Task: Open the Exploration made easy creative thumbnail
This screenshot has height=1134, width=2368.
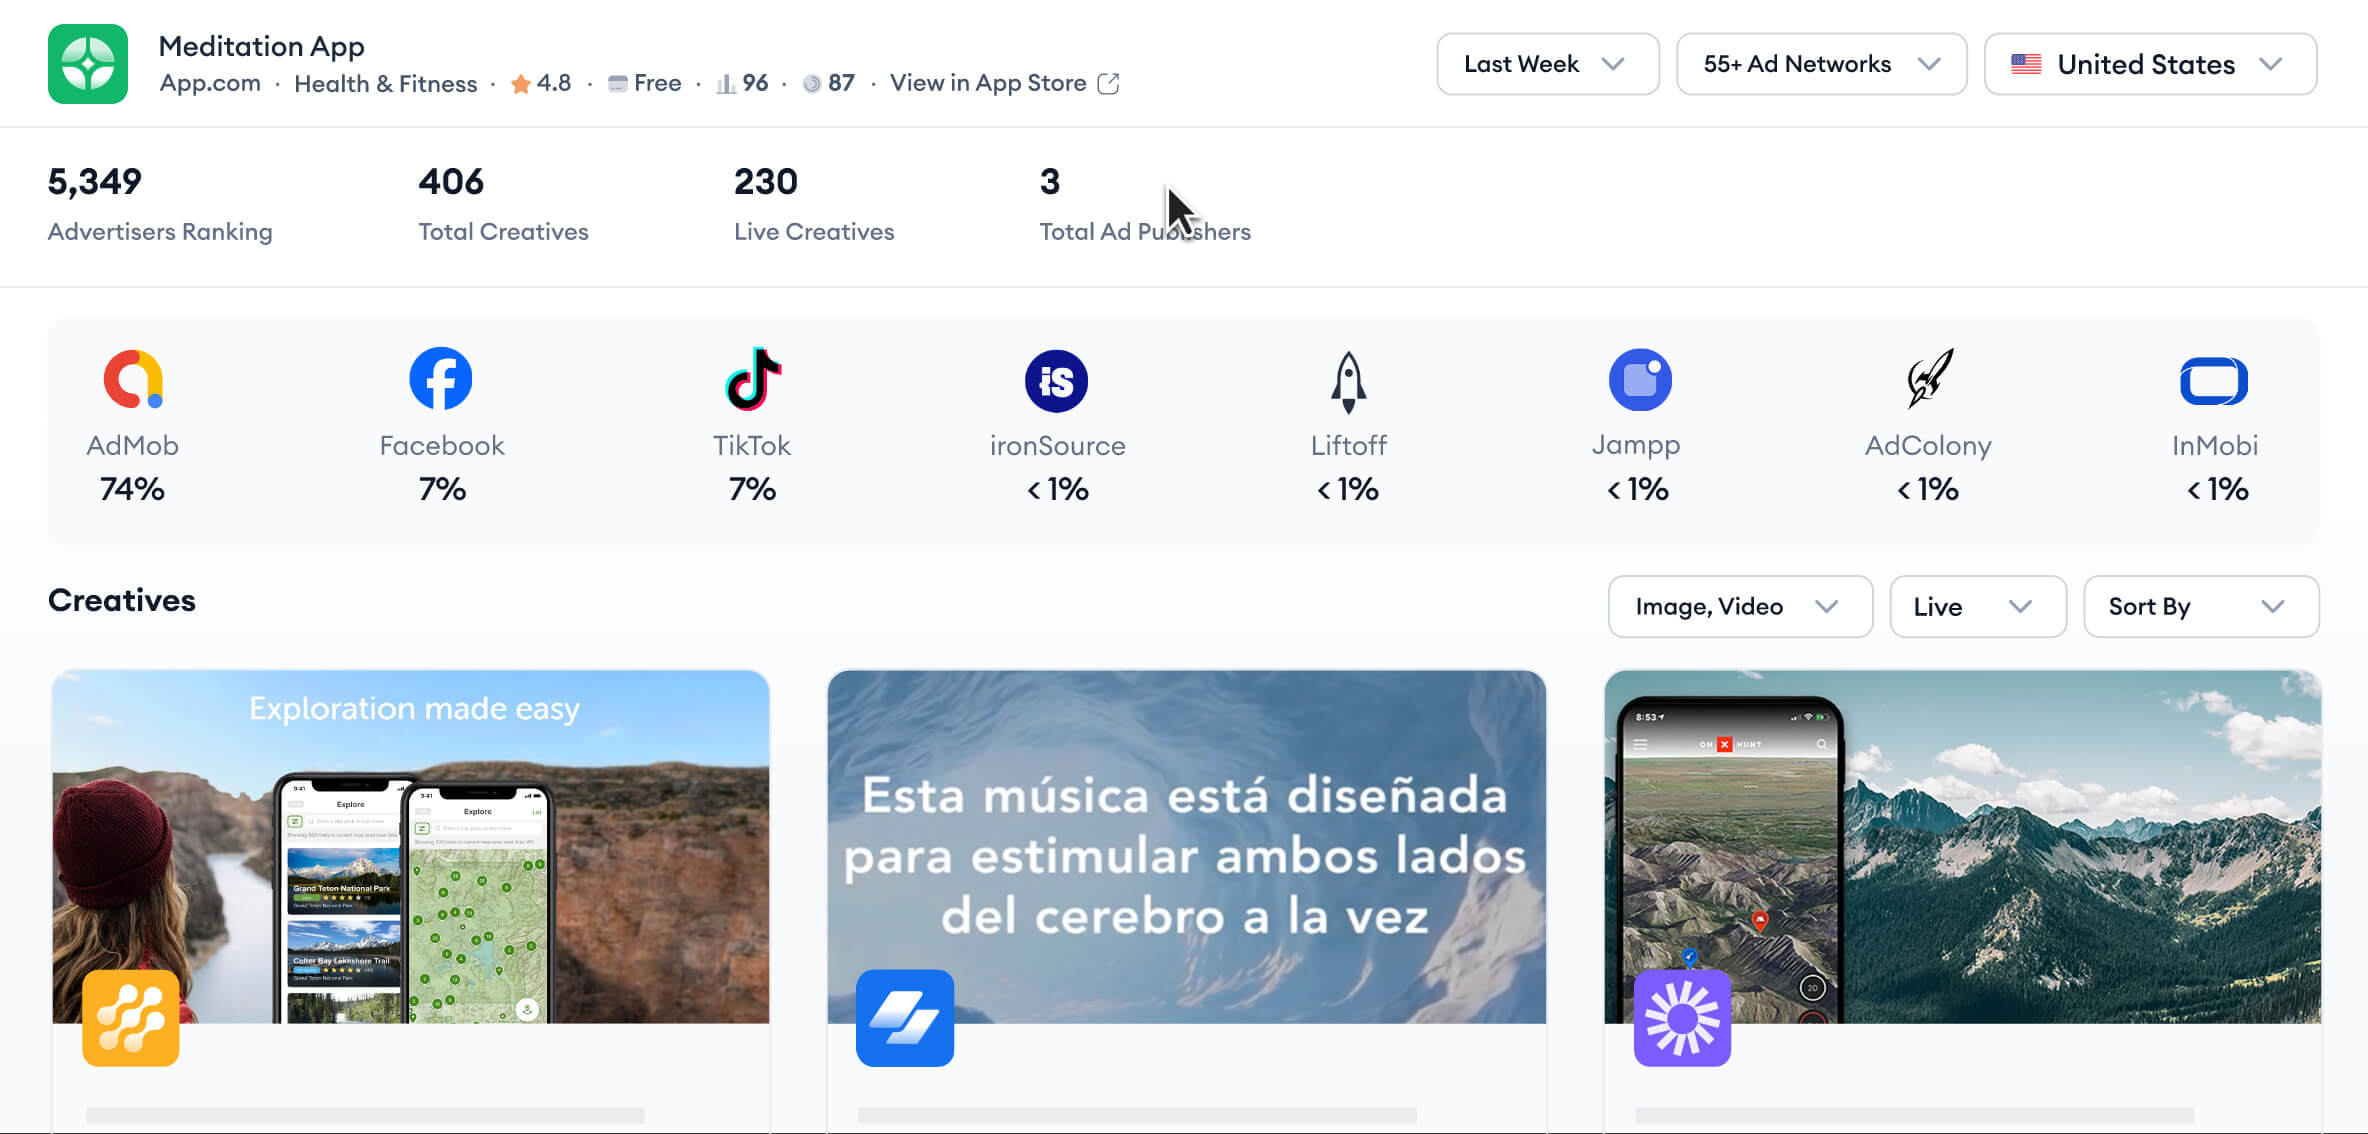Action: pyautogui.click(x=411, y=846)
